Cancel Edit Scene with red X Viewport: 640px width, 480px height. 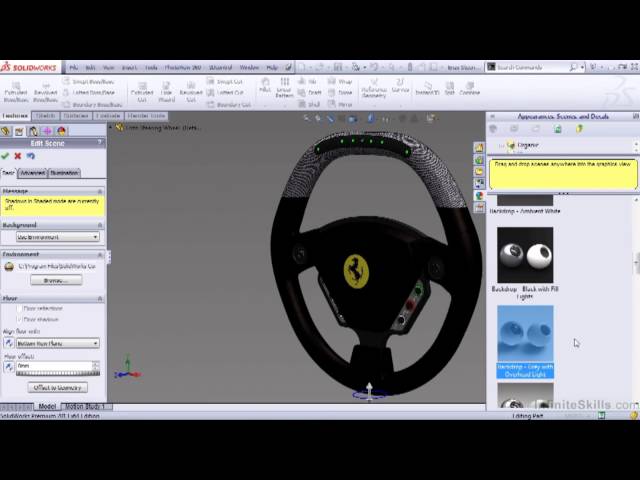[18, 156]
